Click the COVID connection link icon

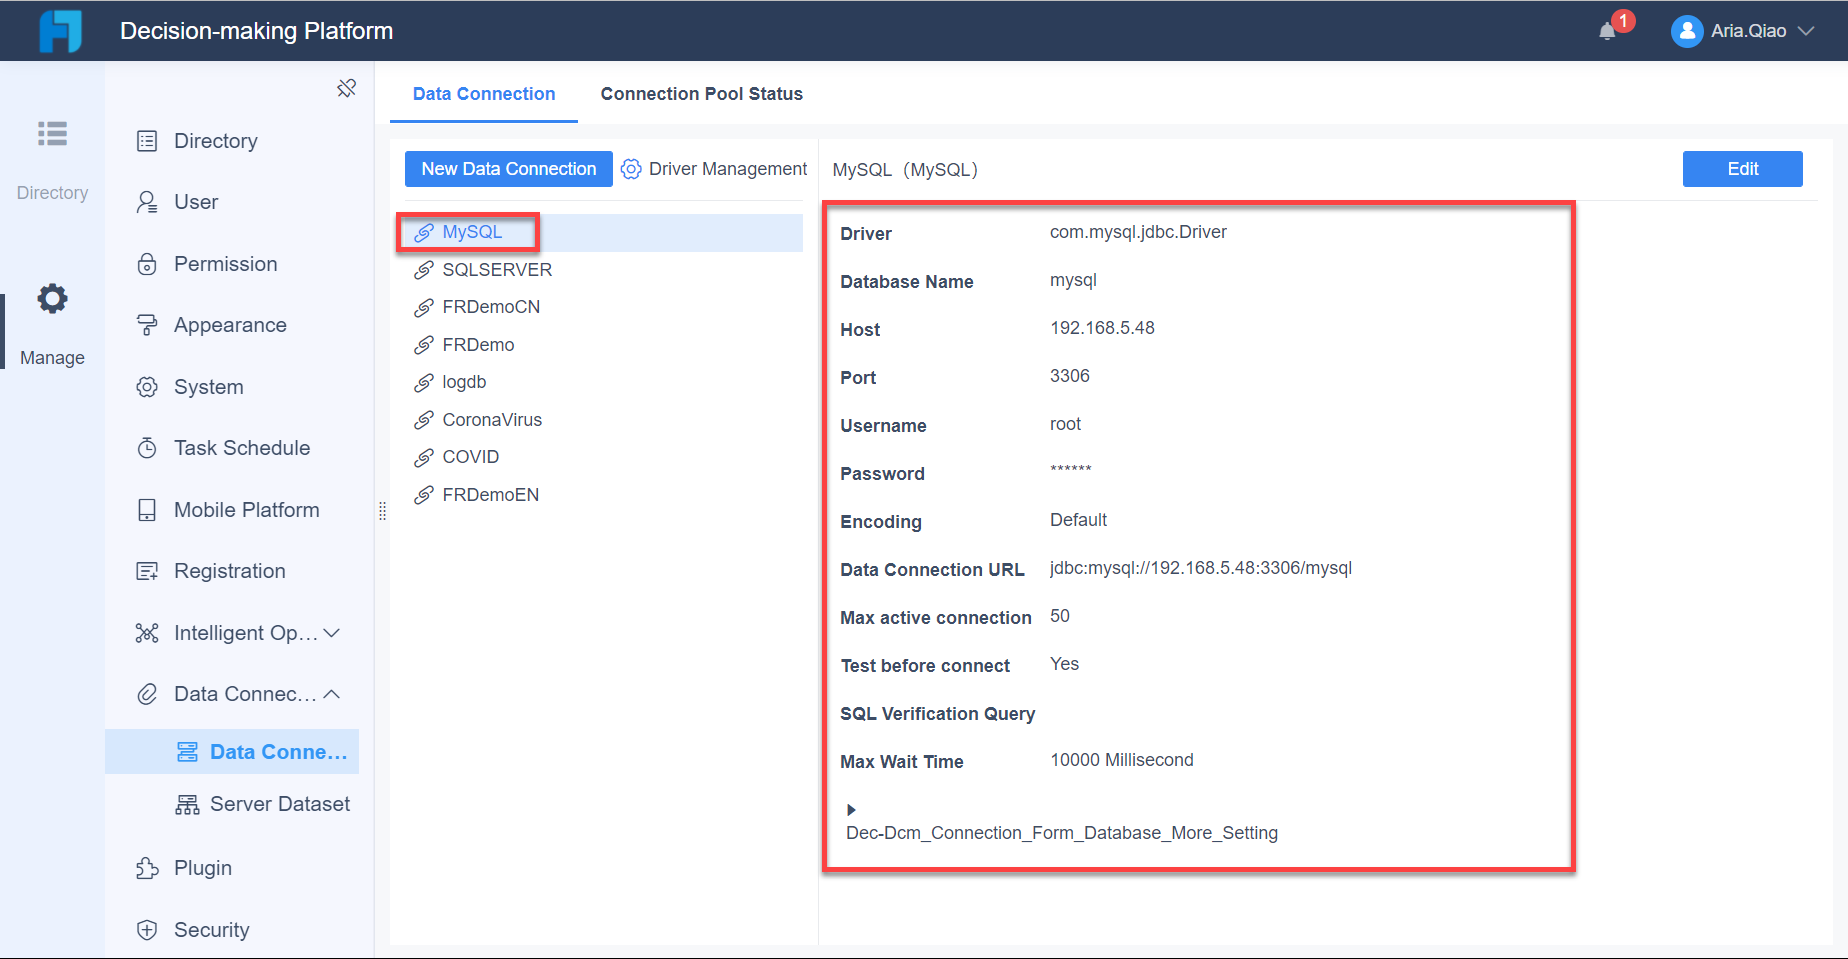424,458
